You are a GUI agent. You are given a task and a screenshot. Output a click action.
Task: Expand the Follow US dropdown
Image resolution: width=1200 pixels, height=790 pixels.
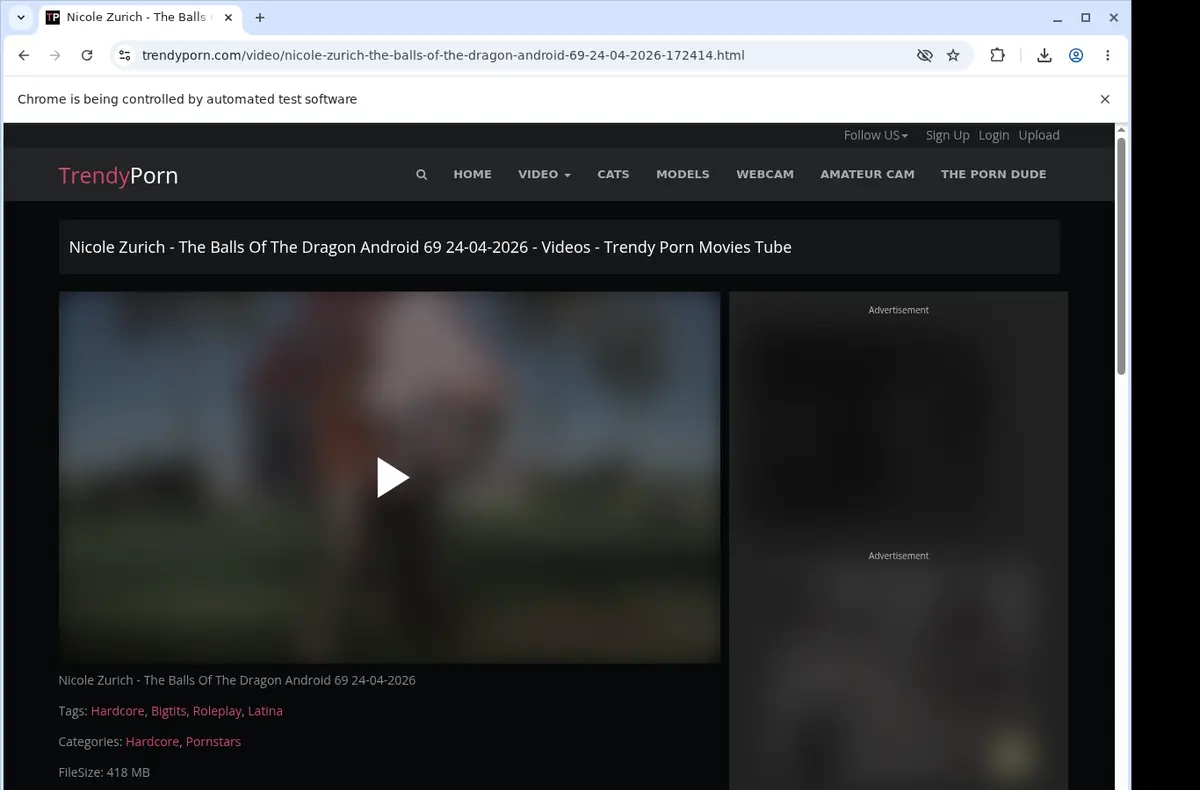[876, 135]
